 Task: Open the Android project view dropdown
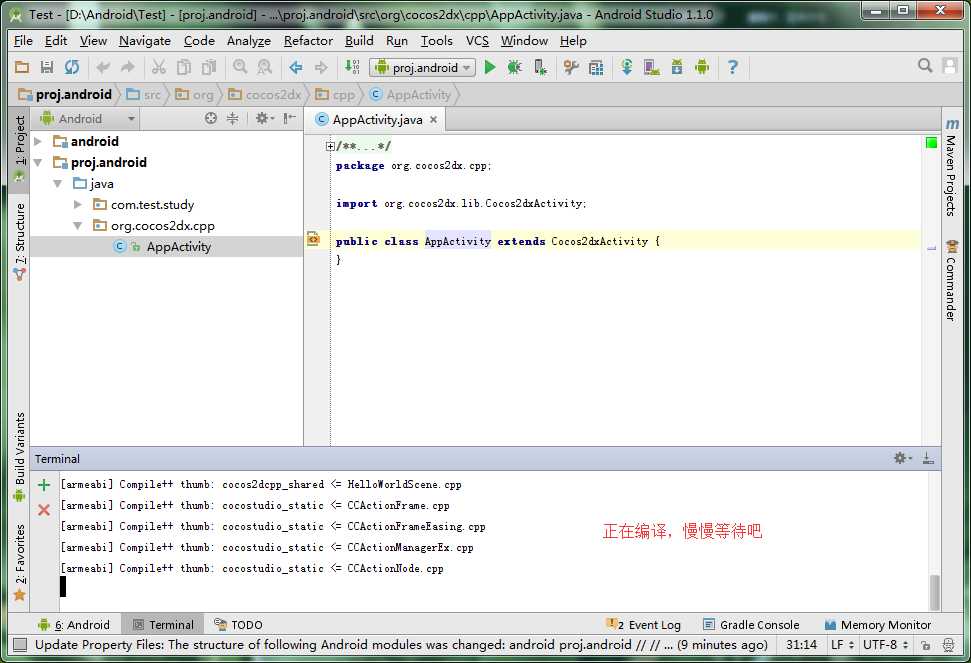point(87,118)
